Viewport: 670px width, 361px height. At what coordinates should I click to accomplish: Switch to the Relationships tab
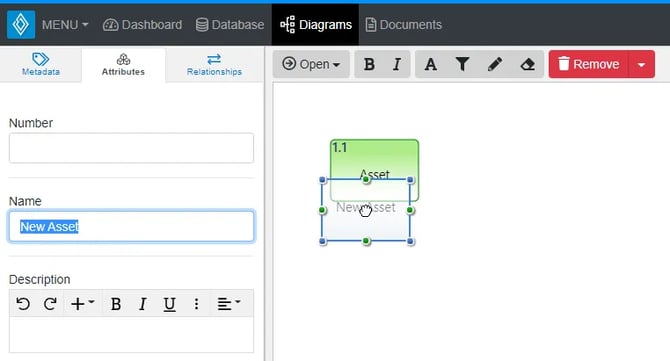(x=214, y=65)
